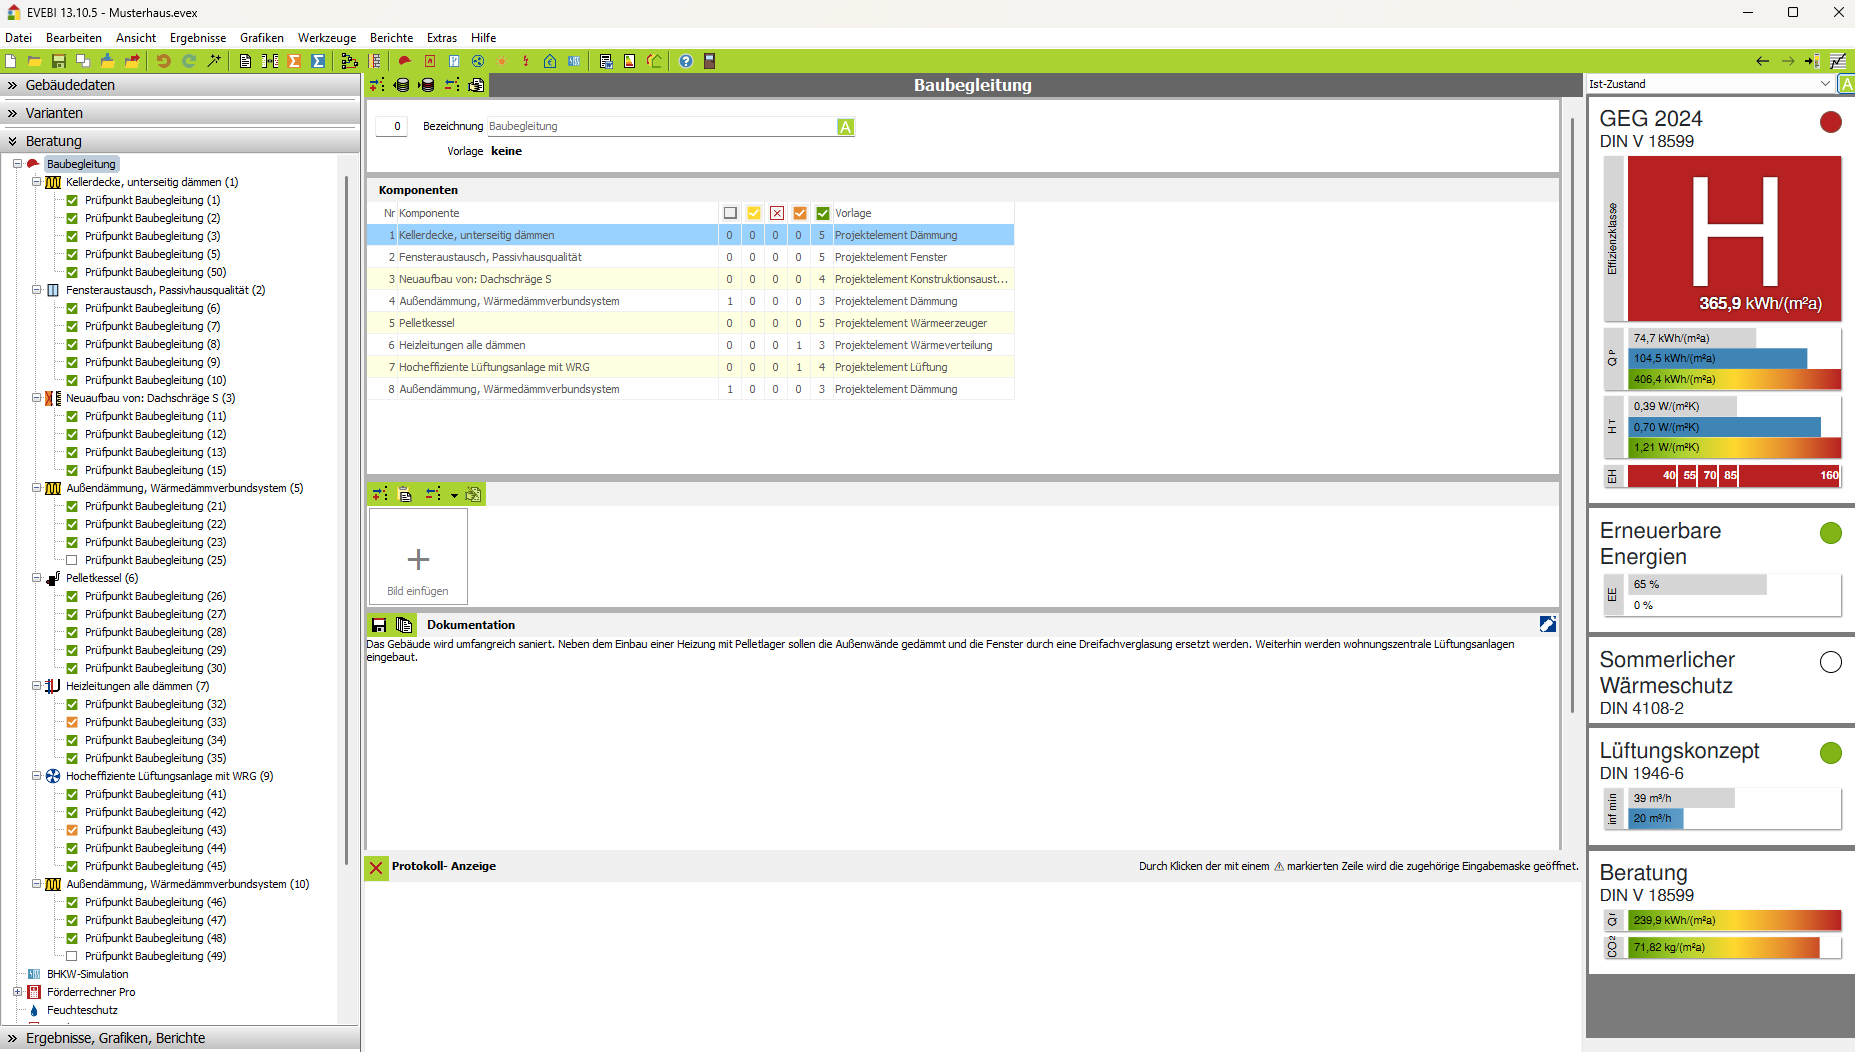Viewport: 1855px width, 1052px height.
Task: Expand the Gebäudedaten panel section
Action: (70, 85)
